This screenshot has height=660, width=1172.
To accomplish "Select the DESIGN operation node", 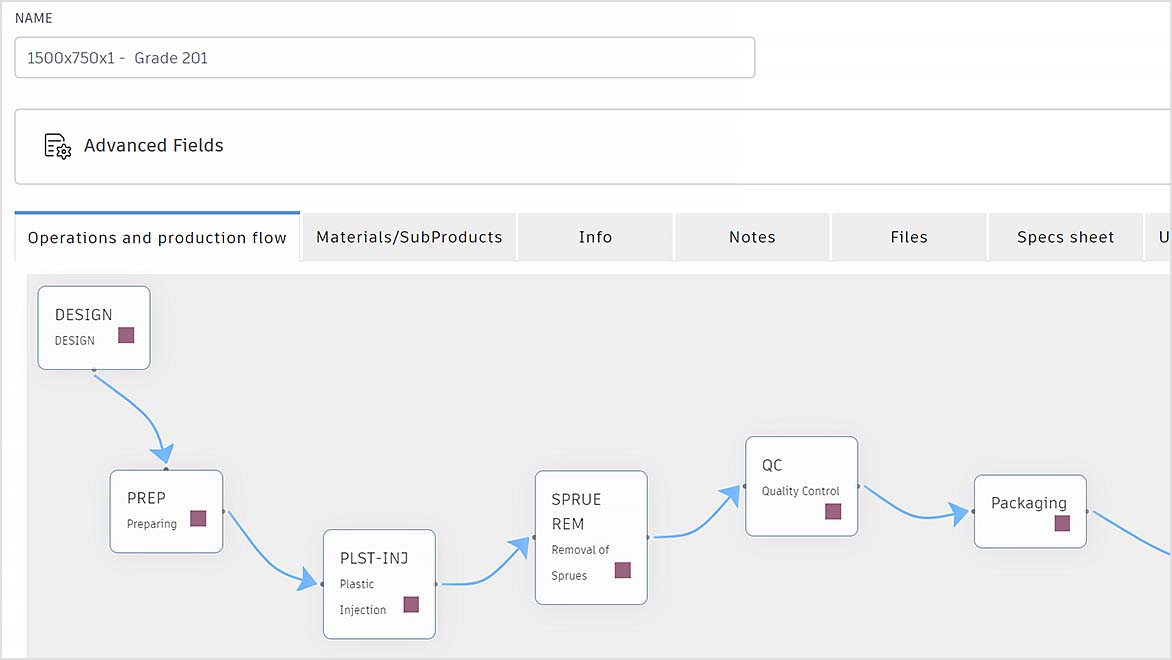I will pos(93,327).
